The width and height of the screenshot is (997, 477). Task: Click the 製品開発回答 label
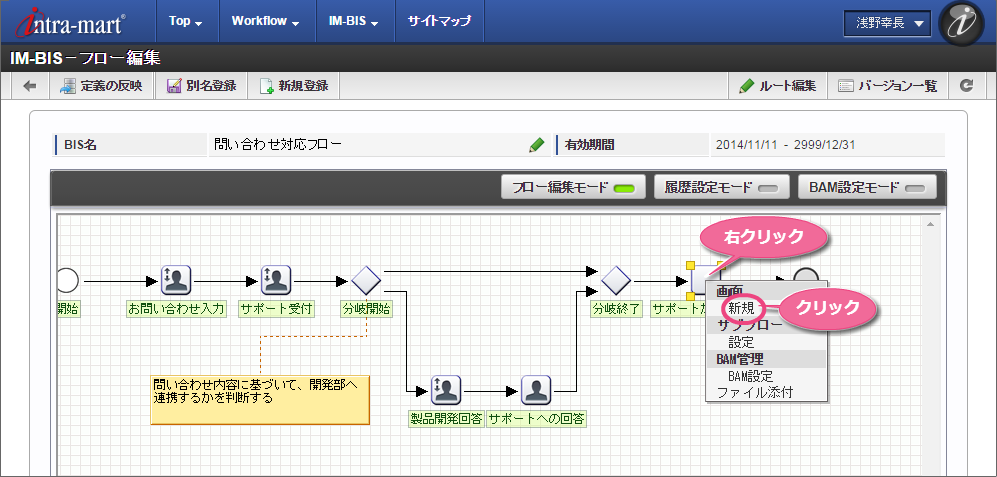446,418
